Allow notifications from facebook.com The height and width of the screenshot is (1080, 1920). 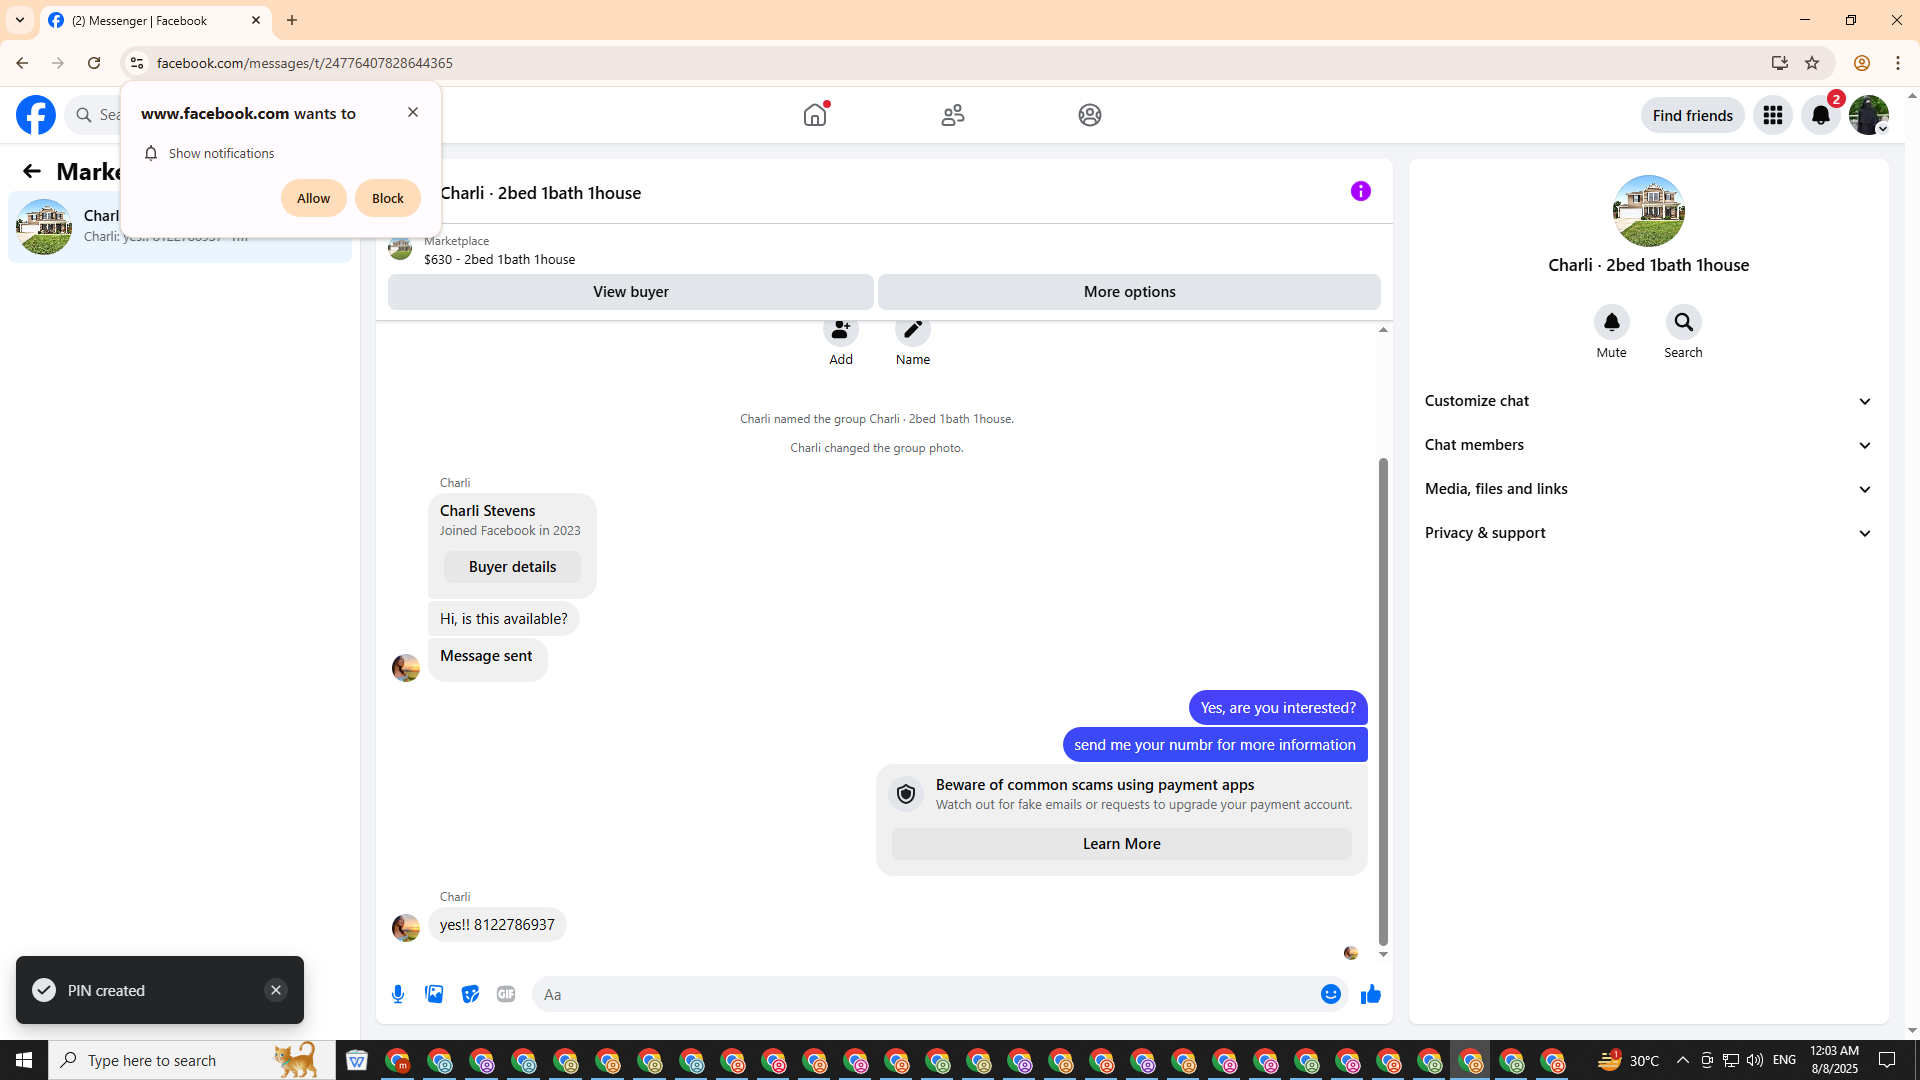tap(313, 198)
